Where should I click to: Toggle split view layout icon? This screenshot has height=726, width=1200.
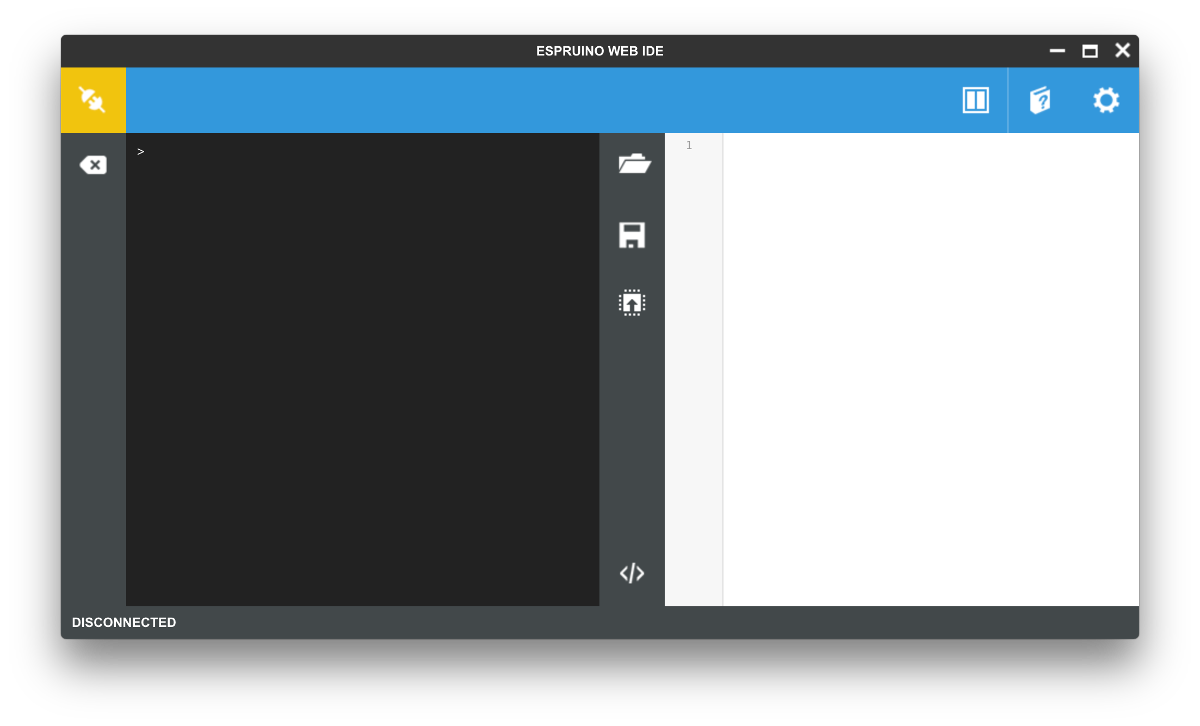click(976, 100)
